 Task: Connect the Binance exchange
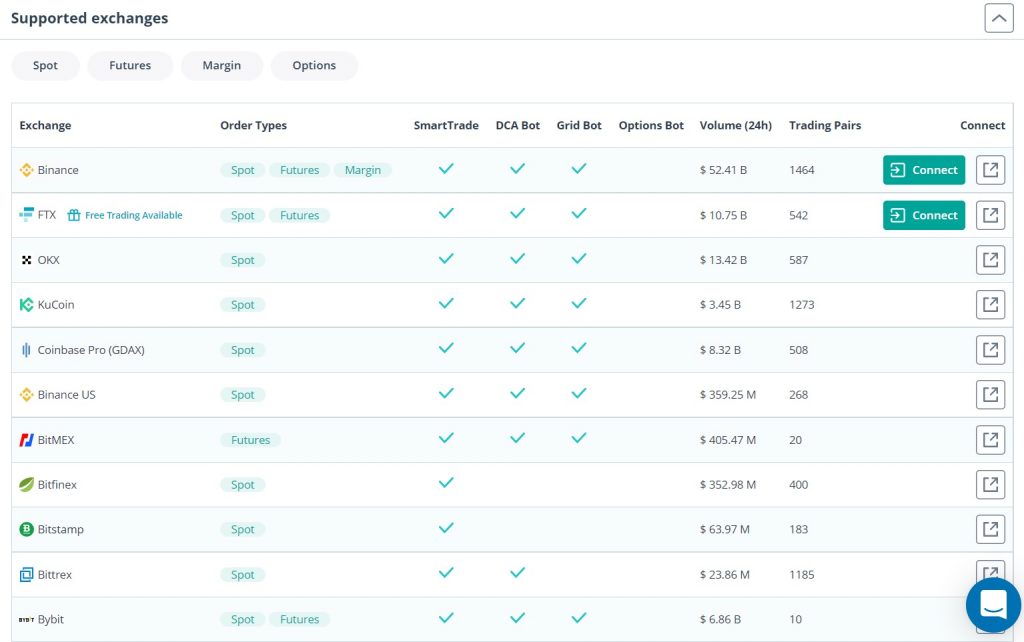(923, 170)
